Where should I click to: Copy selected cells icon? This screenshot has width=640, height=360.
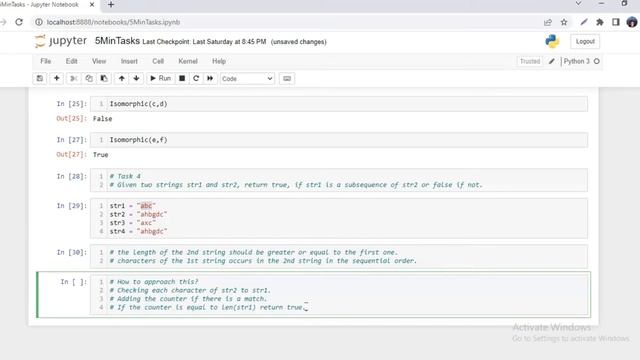click(89, 78)
